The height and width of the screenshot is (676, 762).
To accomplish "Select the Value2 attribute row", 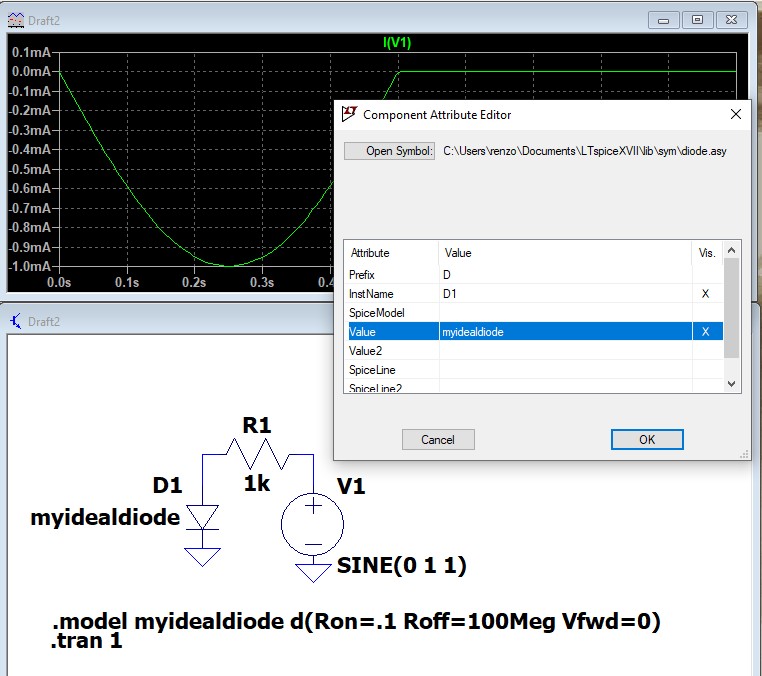I will pos(390,351).
